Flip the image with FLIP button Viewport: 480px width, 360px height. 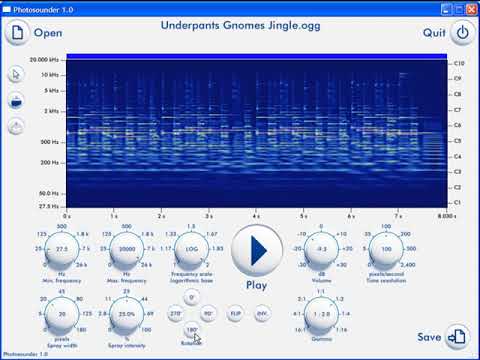[235, 314]
